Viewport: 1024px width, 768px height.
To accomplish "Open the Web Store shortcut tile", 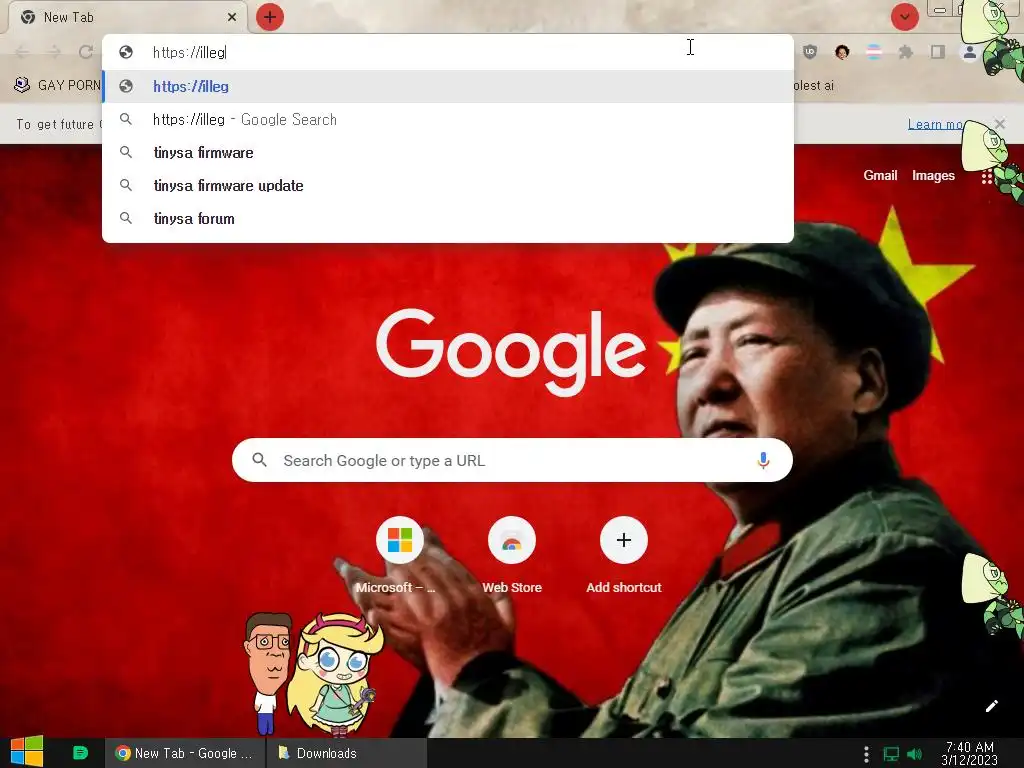I will pyautogui.click(x=512, y=555).
